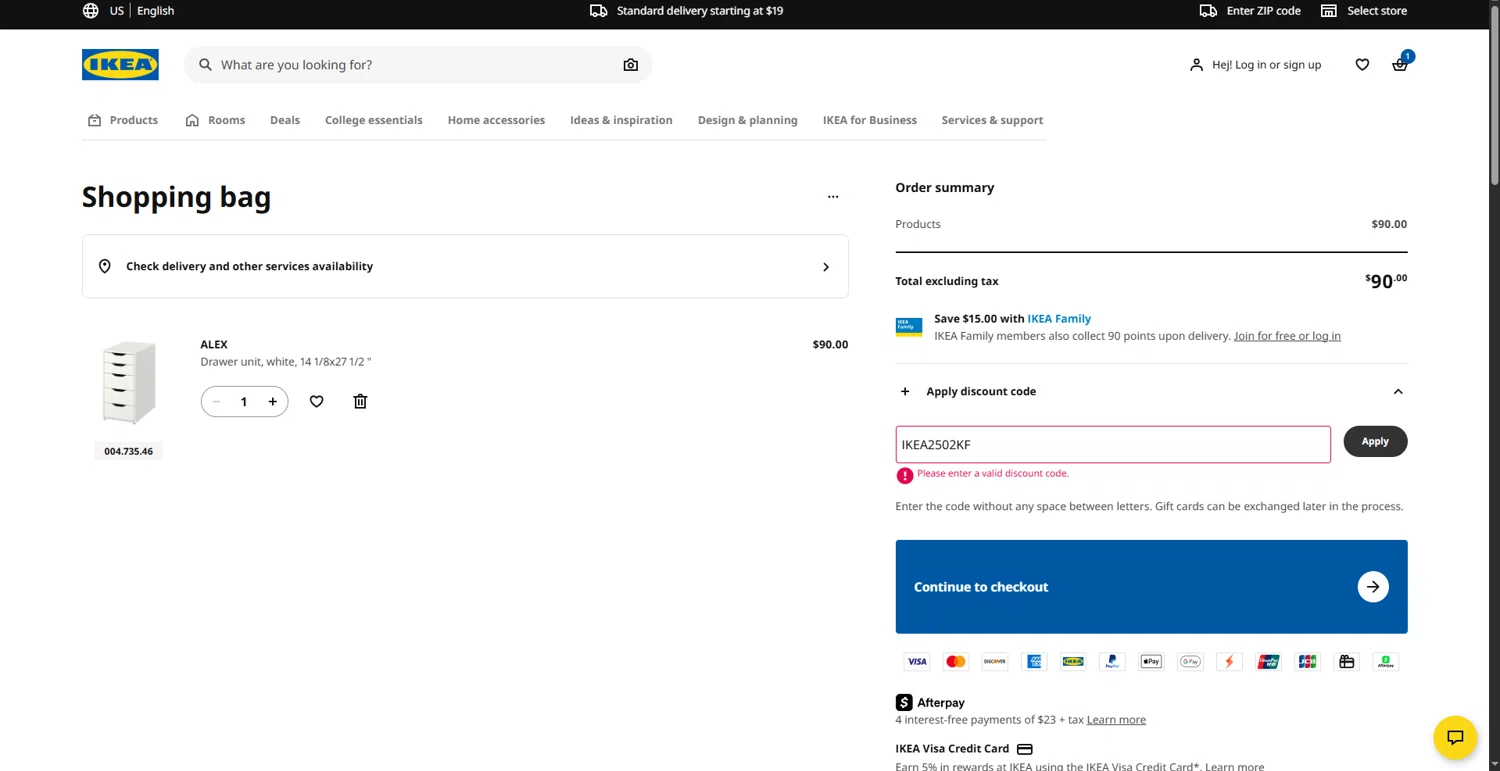Open IKEA for Business

870,120
